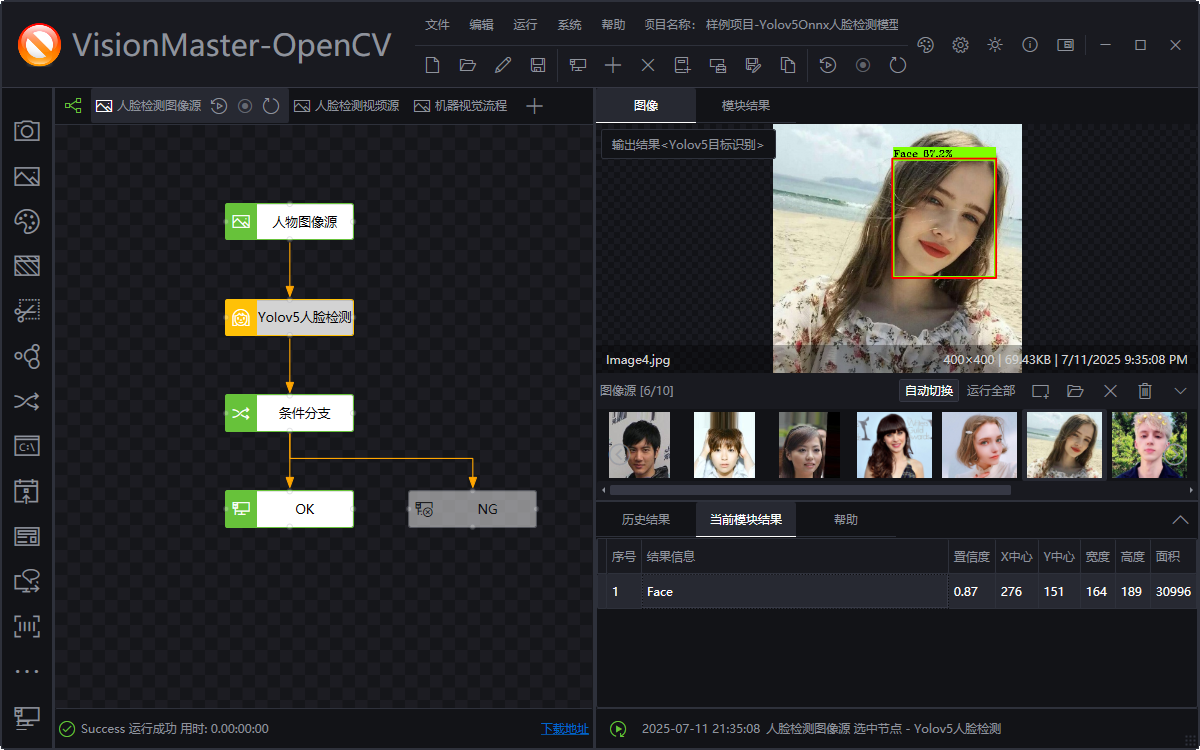Viewport: 1200px width, 750px height.
Task: Click the run workflow icon in the toolbar
Action: [x=827, y=64]
